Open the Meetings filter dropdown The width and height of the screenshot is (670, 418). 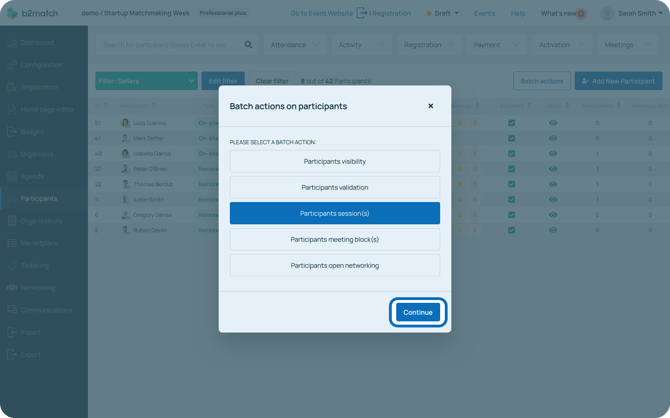(x=627, y=44)
